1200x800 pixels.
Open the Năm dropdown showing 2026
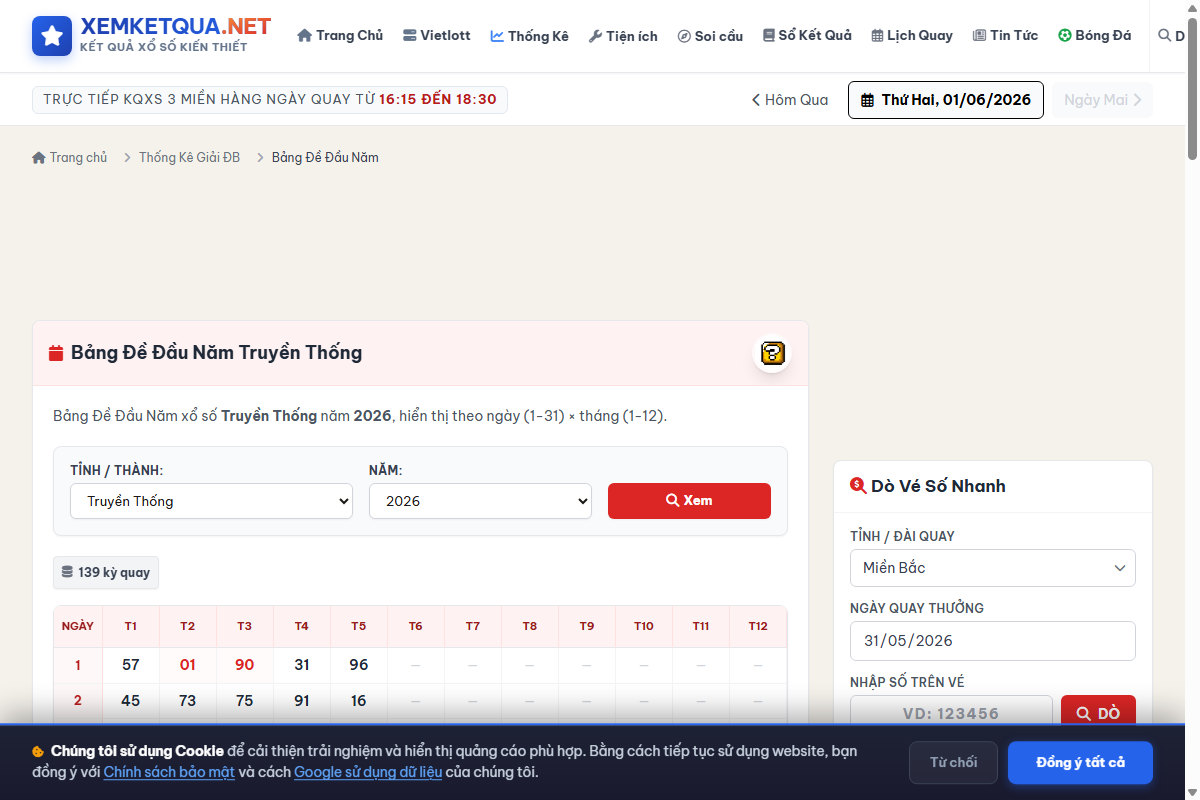(x=480, y=501)
